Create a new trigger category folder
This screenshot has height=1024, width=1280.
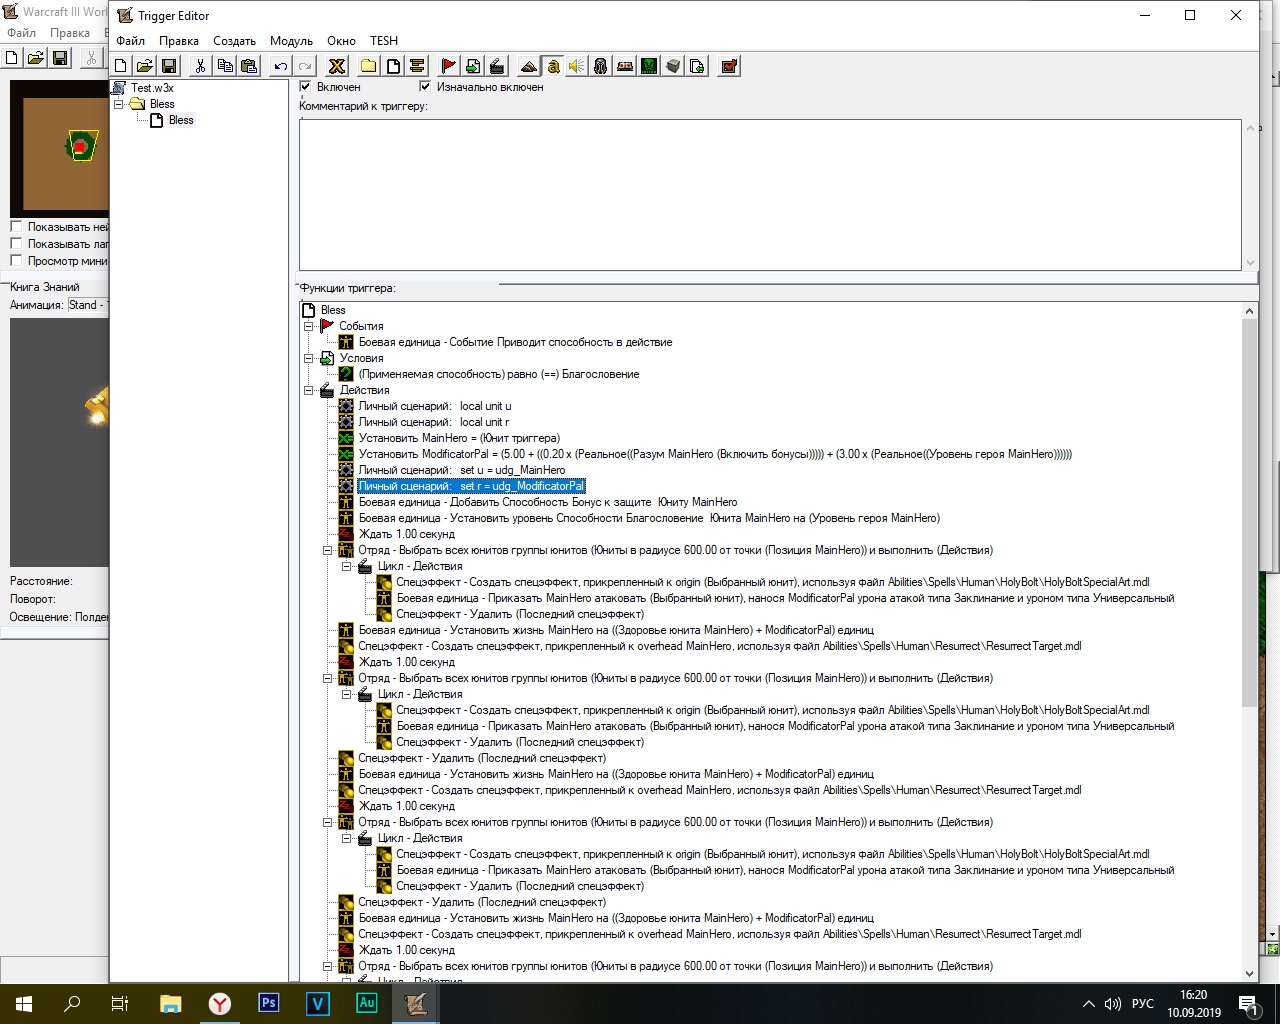[x=369, y=66]
